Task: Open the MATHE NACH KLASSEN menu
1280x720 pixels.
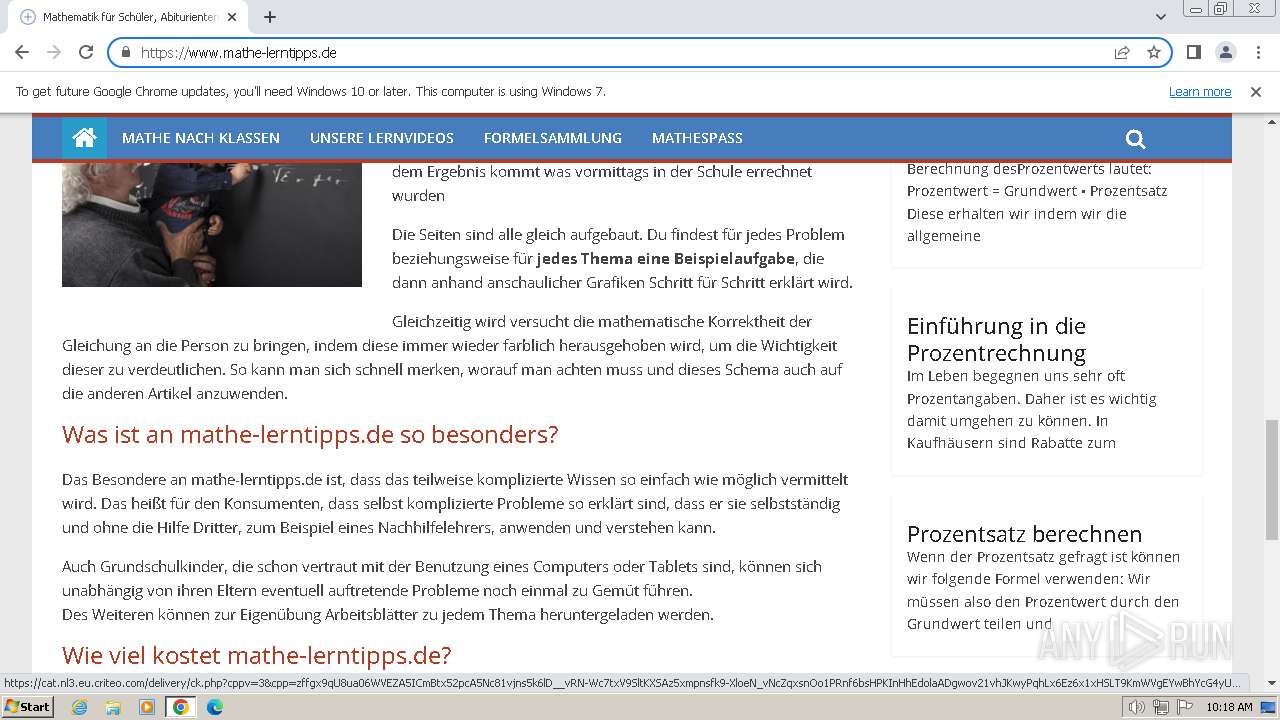Action: (x=201, y=138)
